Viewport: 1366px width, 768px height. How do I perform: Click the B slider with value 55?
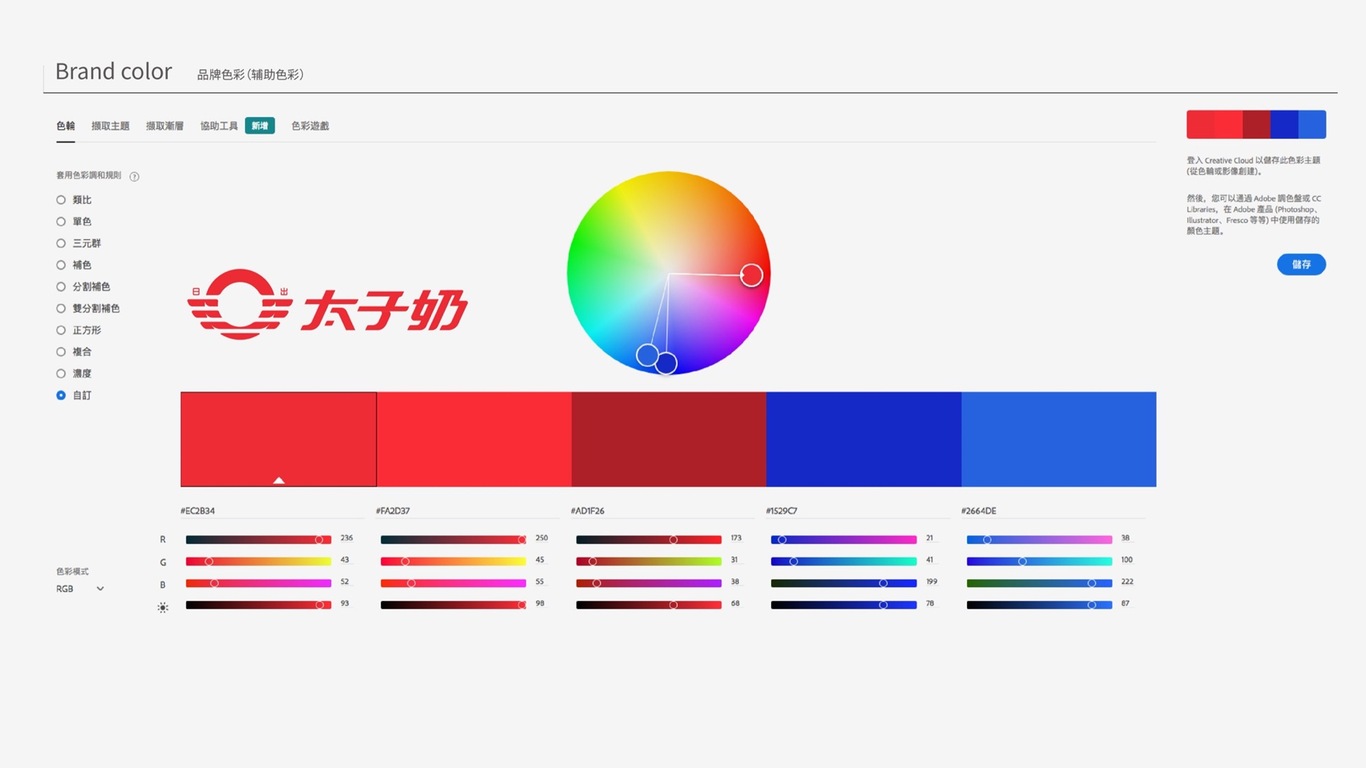pyautogui.click(x=453, y=583)
